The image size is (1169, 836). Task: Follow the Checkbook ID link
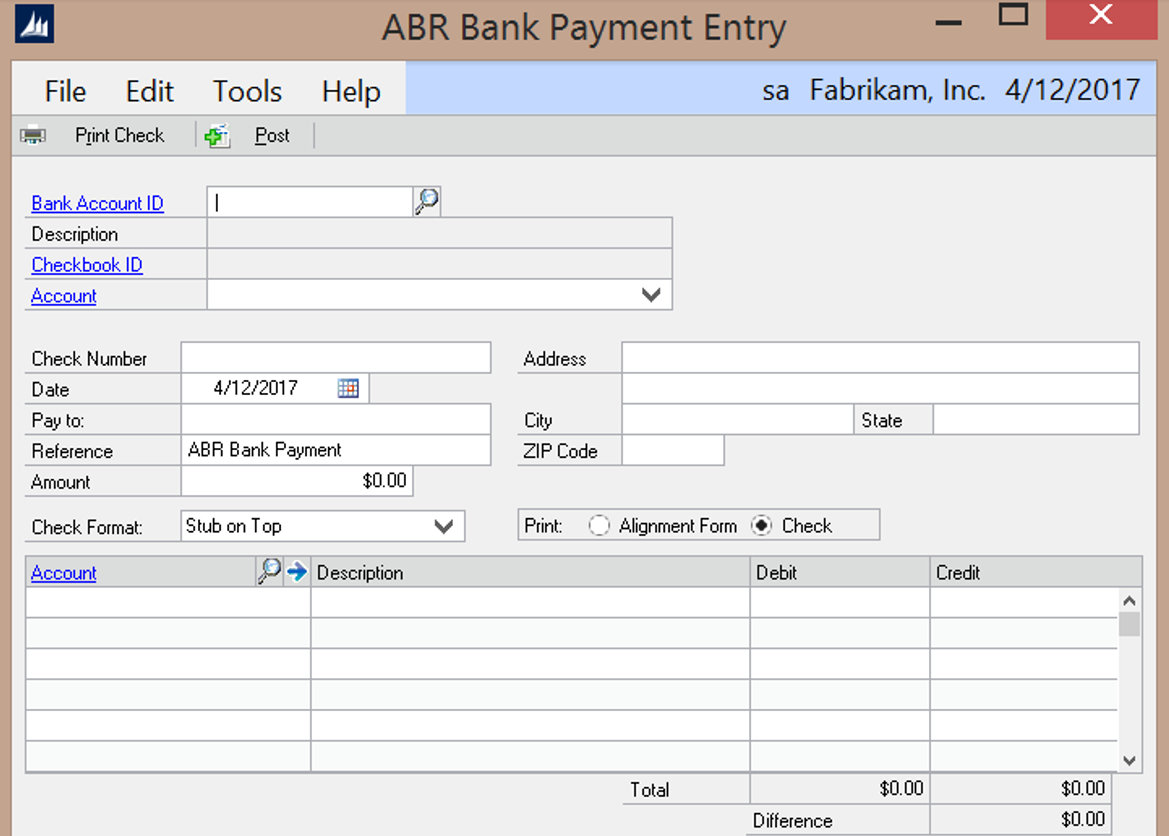tap(87, 265)
